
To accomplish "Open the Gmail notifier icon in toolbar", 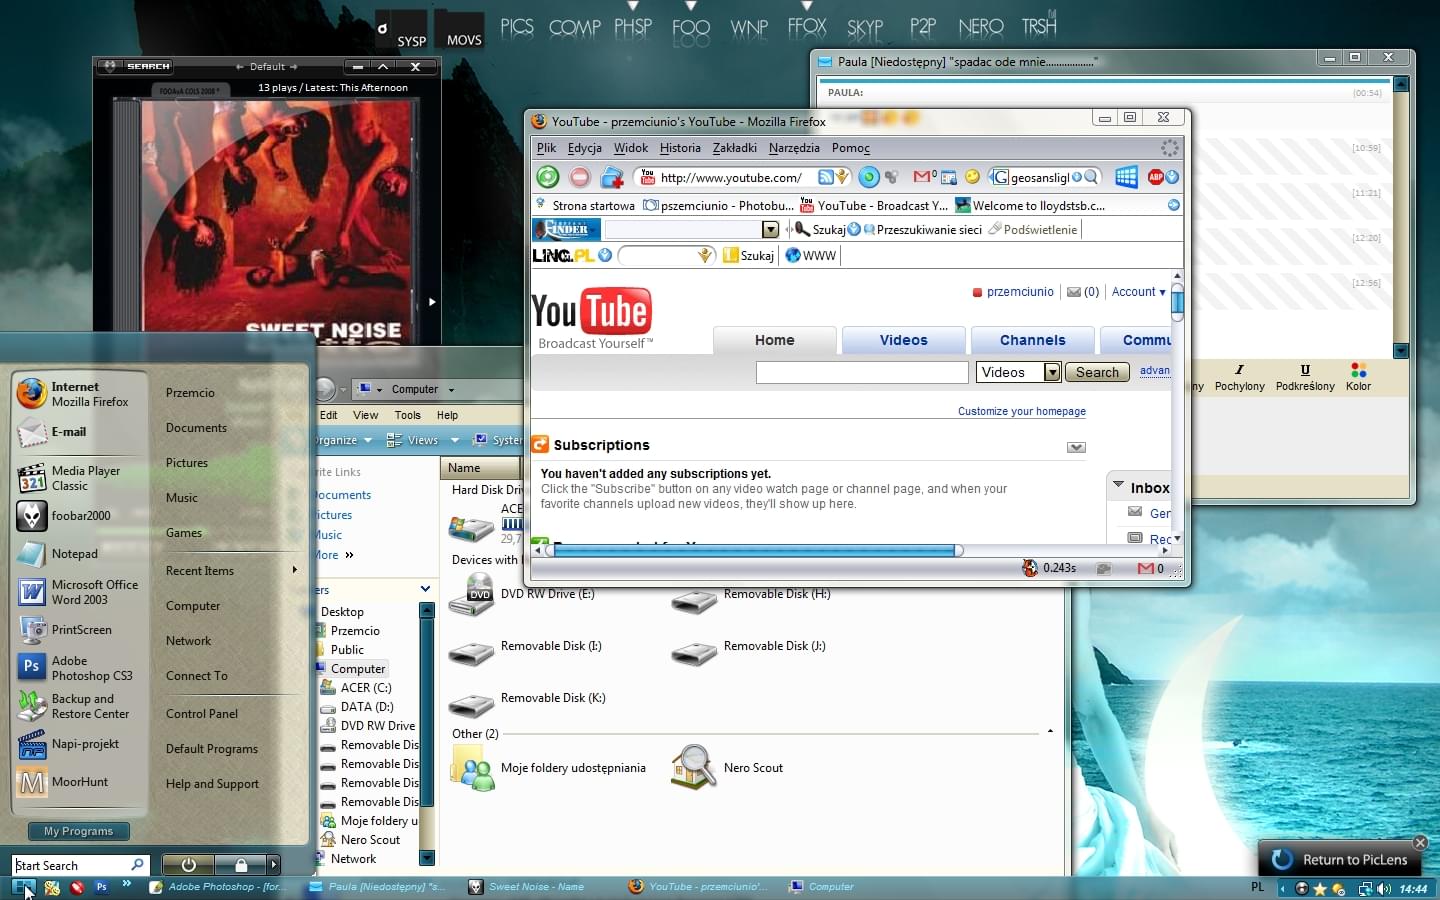I will [924, 177].
